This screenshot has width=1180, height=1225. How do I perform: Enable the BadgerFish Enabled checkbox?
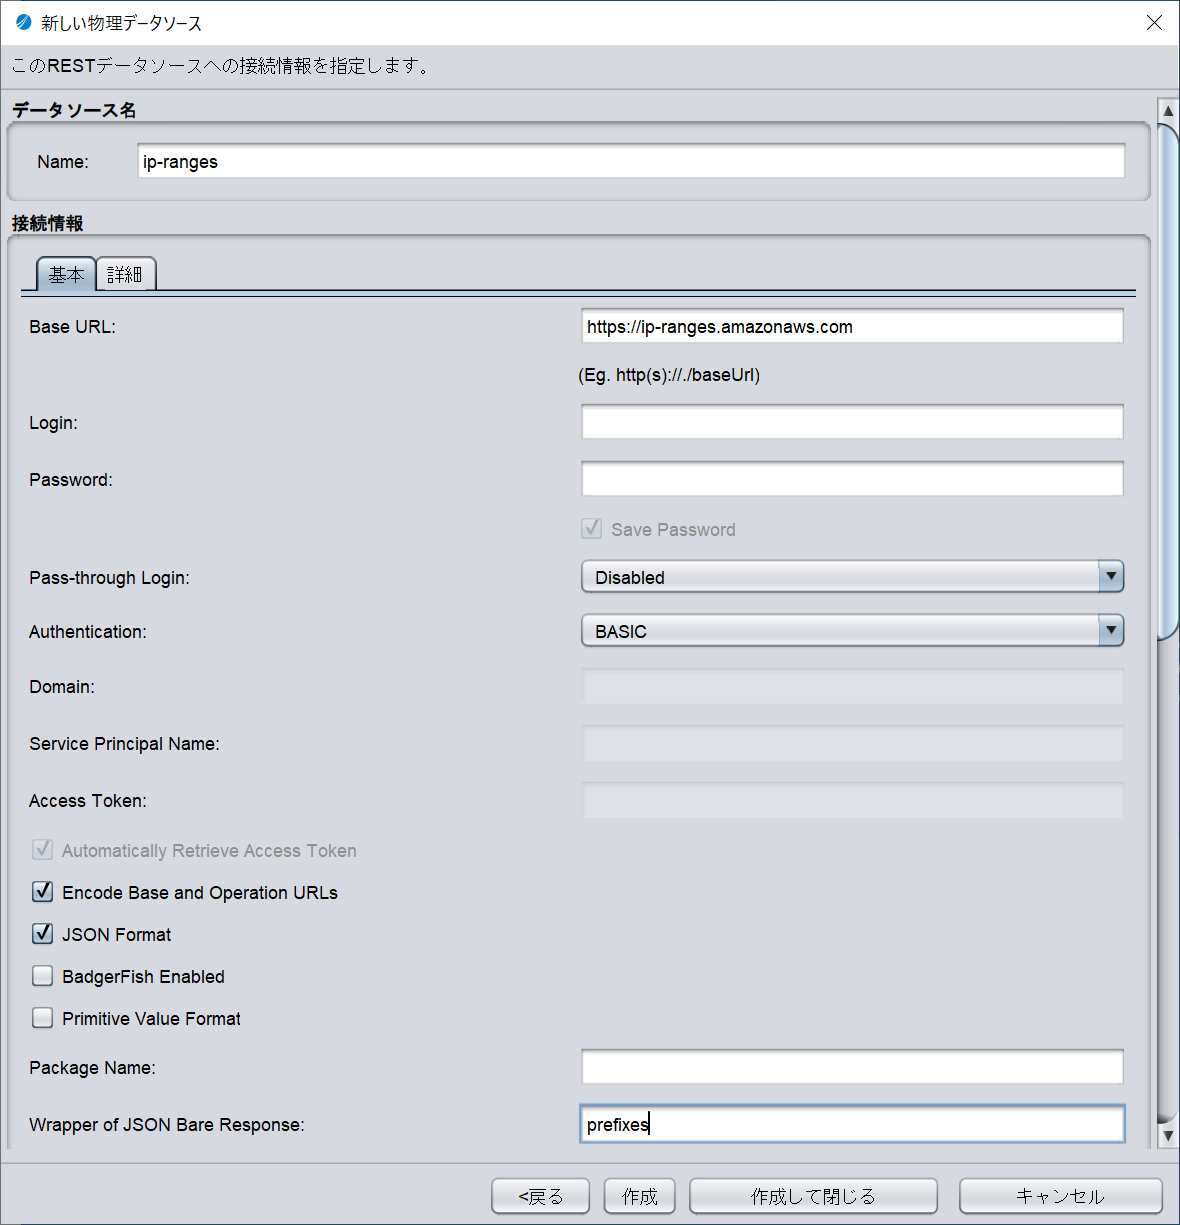pos(43,975)
